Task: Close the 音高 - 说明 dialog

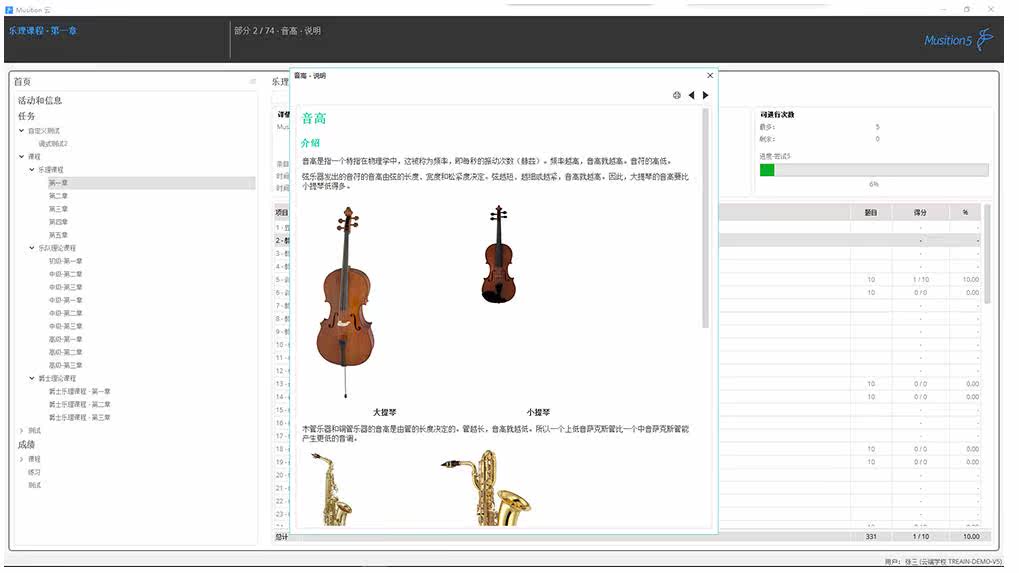Action: coord(710,75)
